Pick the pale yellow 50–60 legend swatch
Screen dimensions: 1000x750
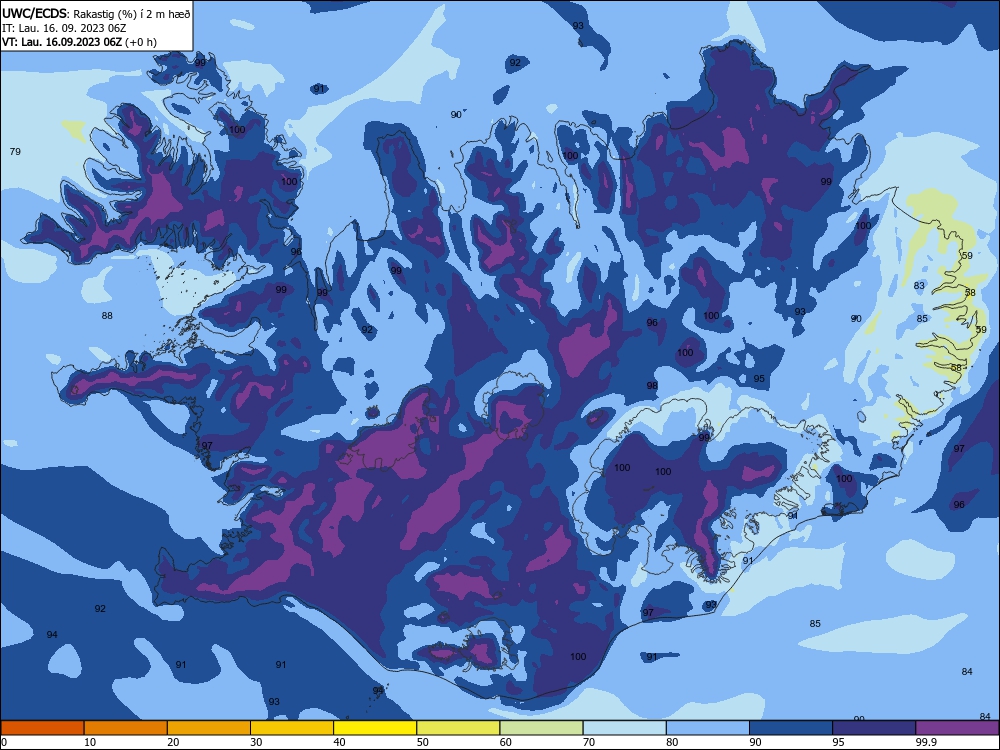coord(459,728)
